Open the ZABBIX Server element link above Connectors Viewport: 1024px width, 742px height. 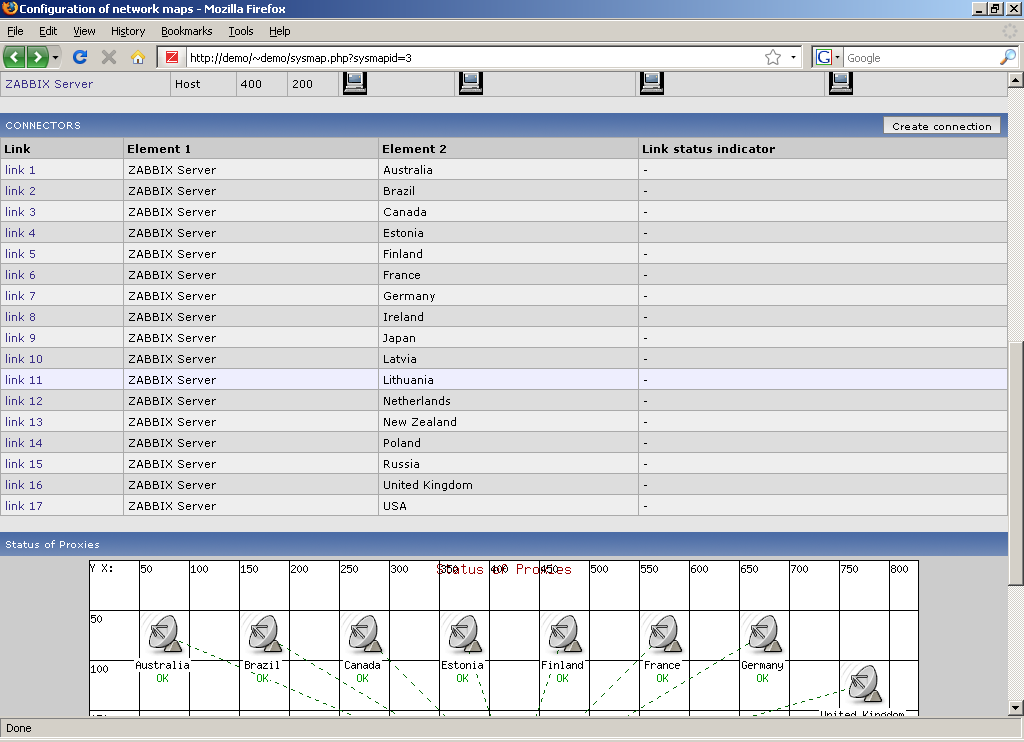(49, 84)
